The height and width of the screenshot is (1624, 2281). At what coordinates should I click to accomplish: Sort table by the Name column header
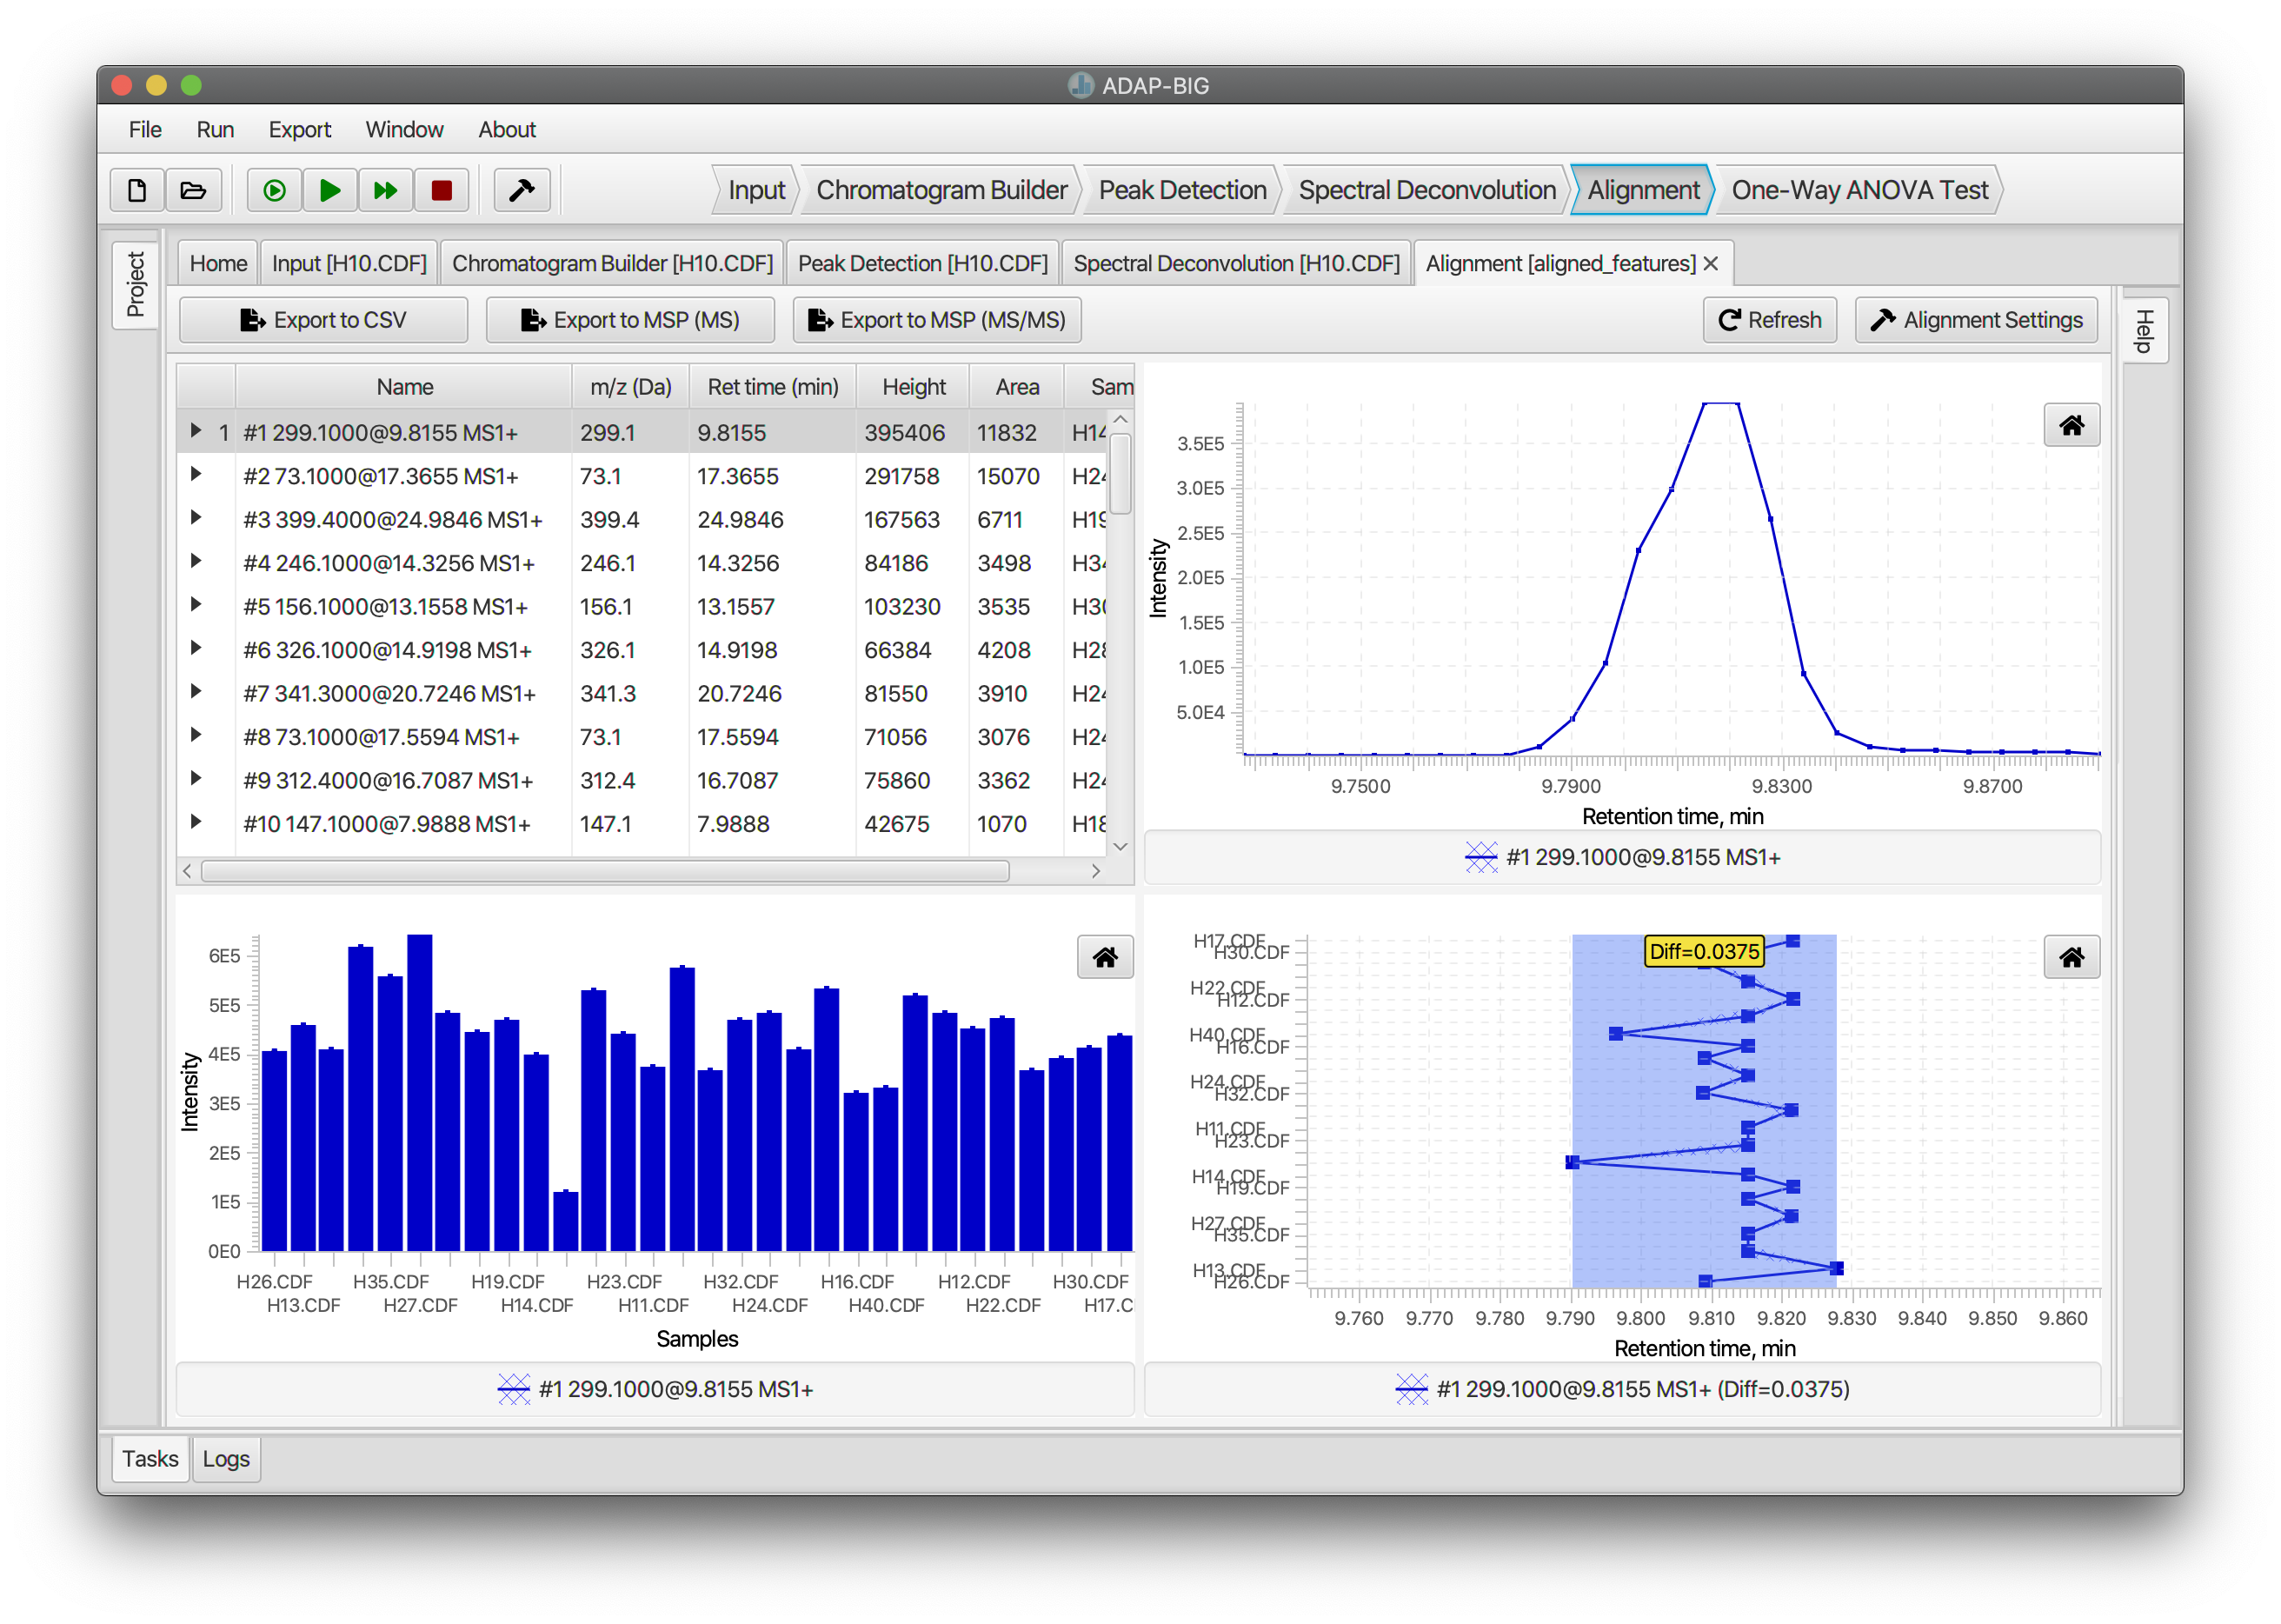[404, 387]
